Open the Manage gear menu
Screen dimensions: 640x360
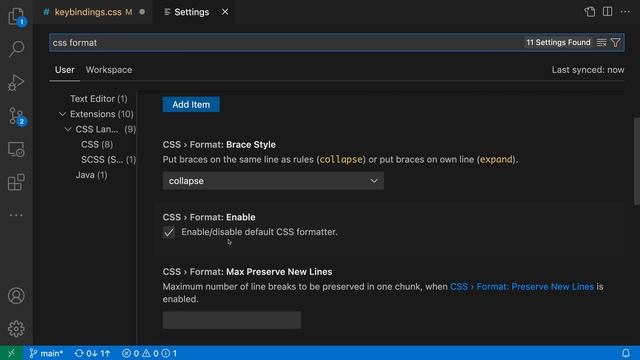pos(16,329)
